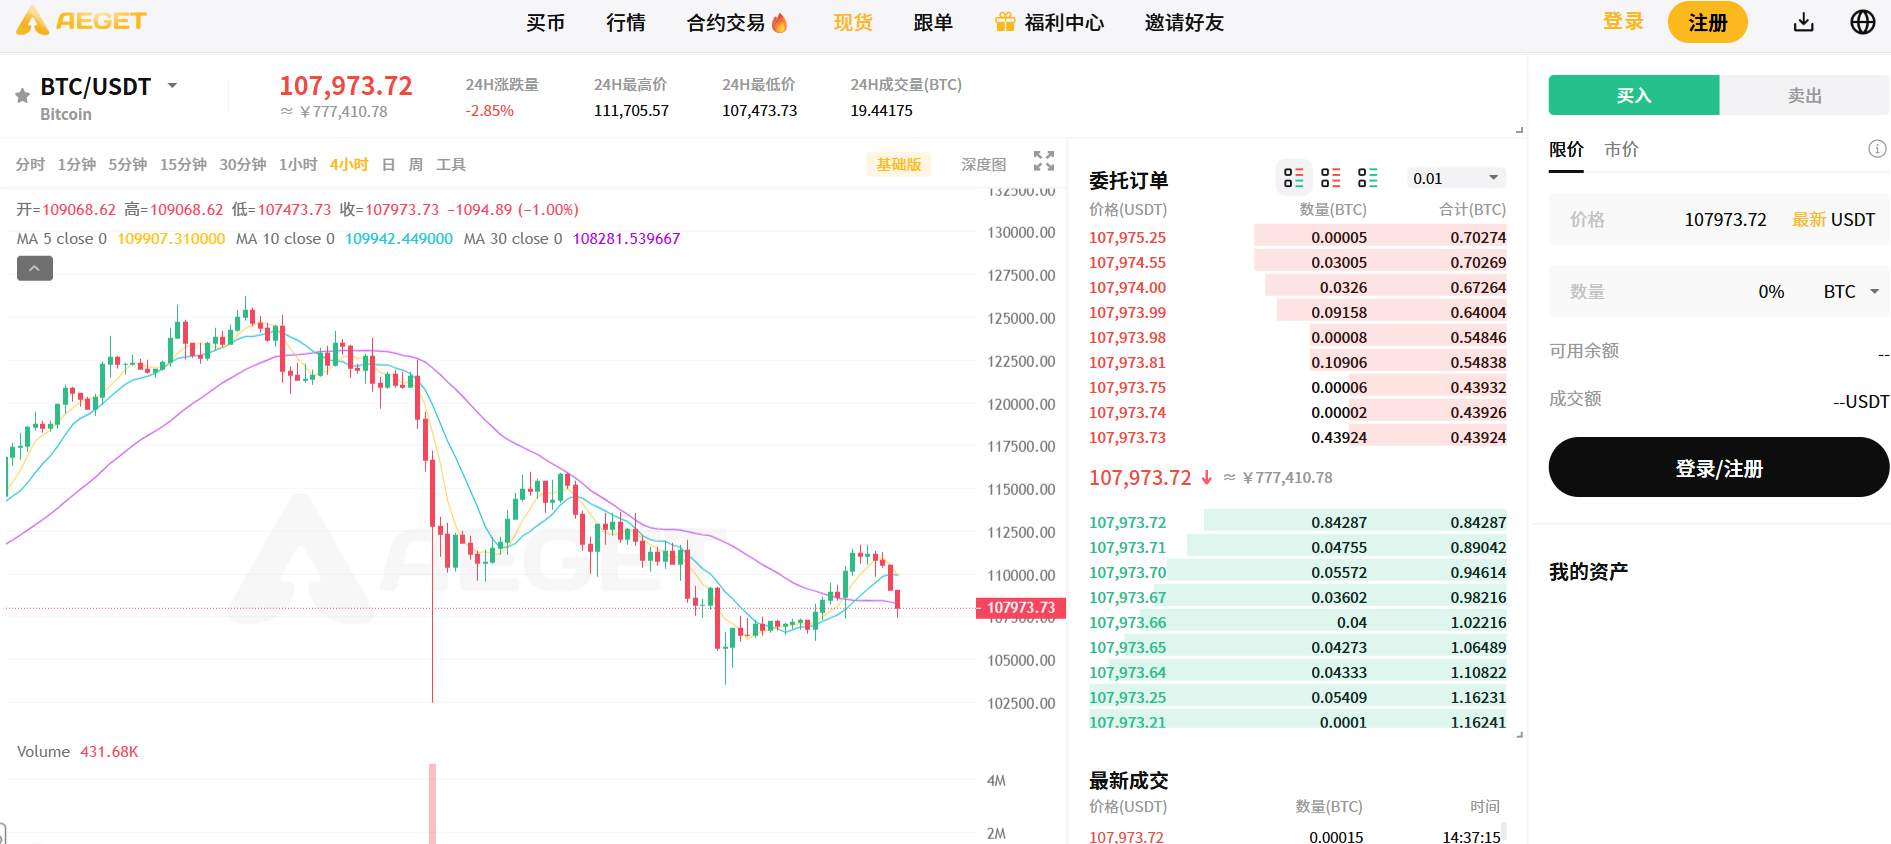1891x844 pixels.
Task: Click the yellow 注册 button
Action: 1707,23
